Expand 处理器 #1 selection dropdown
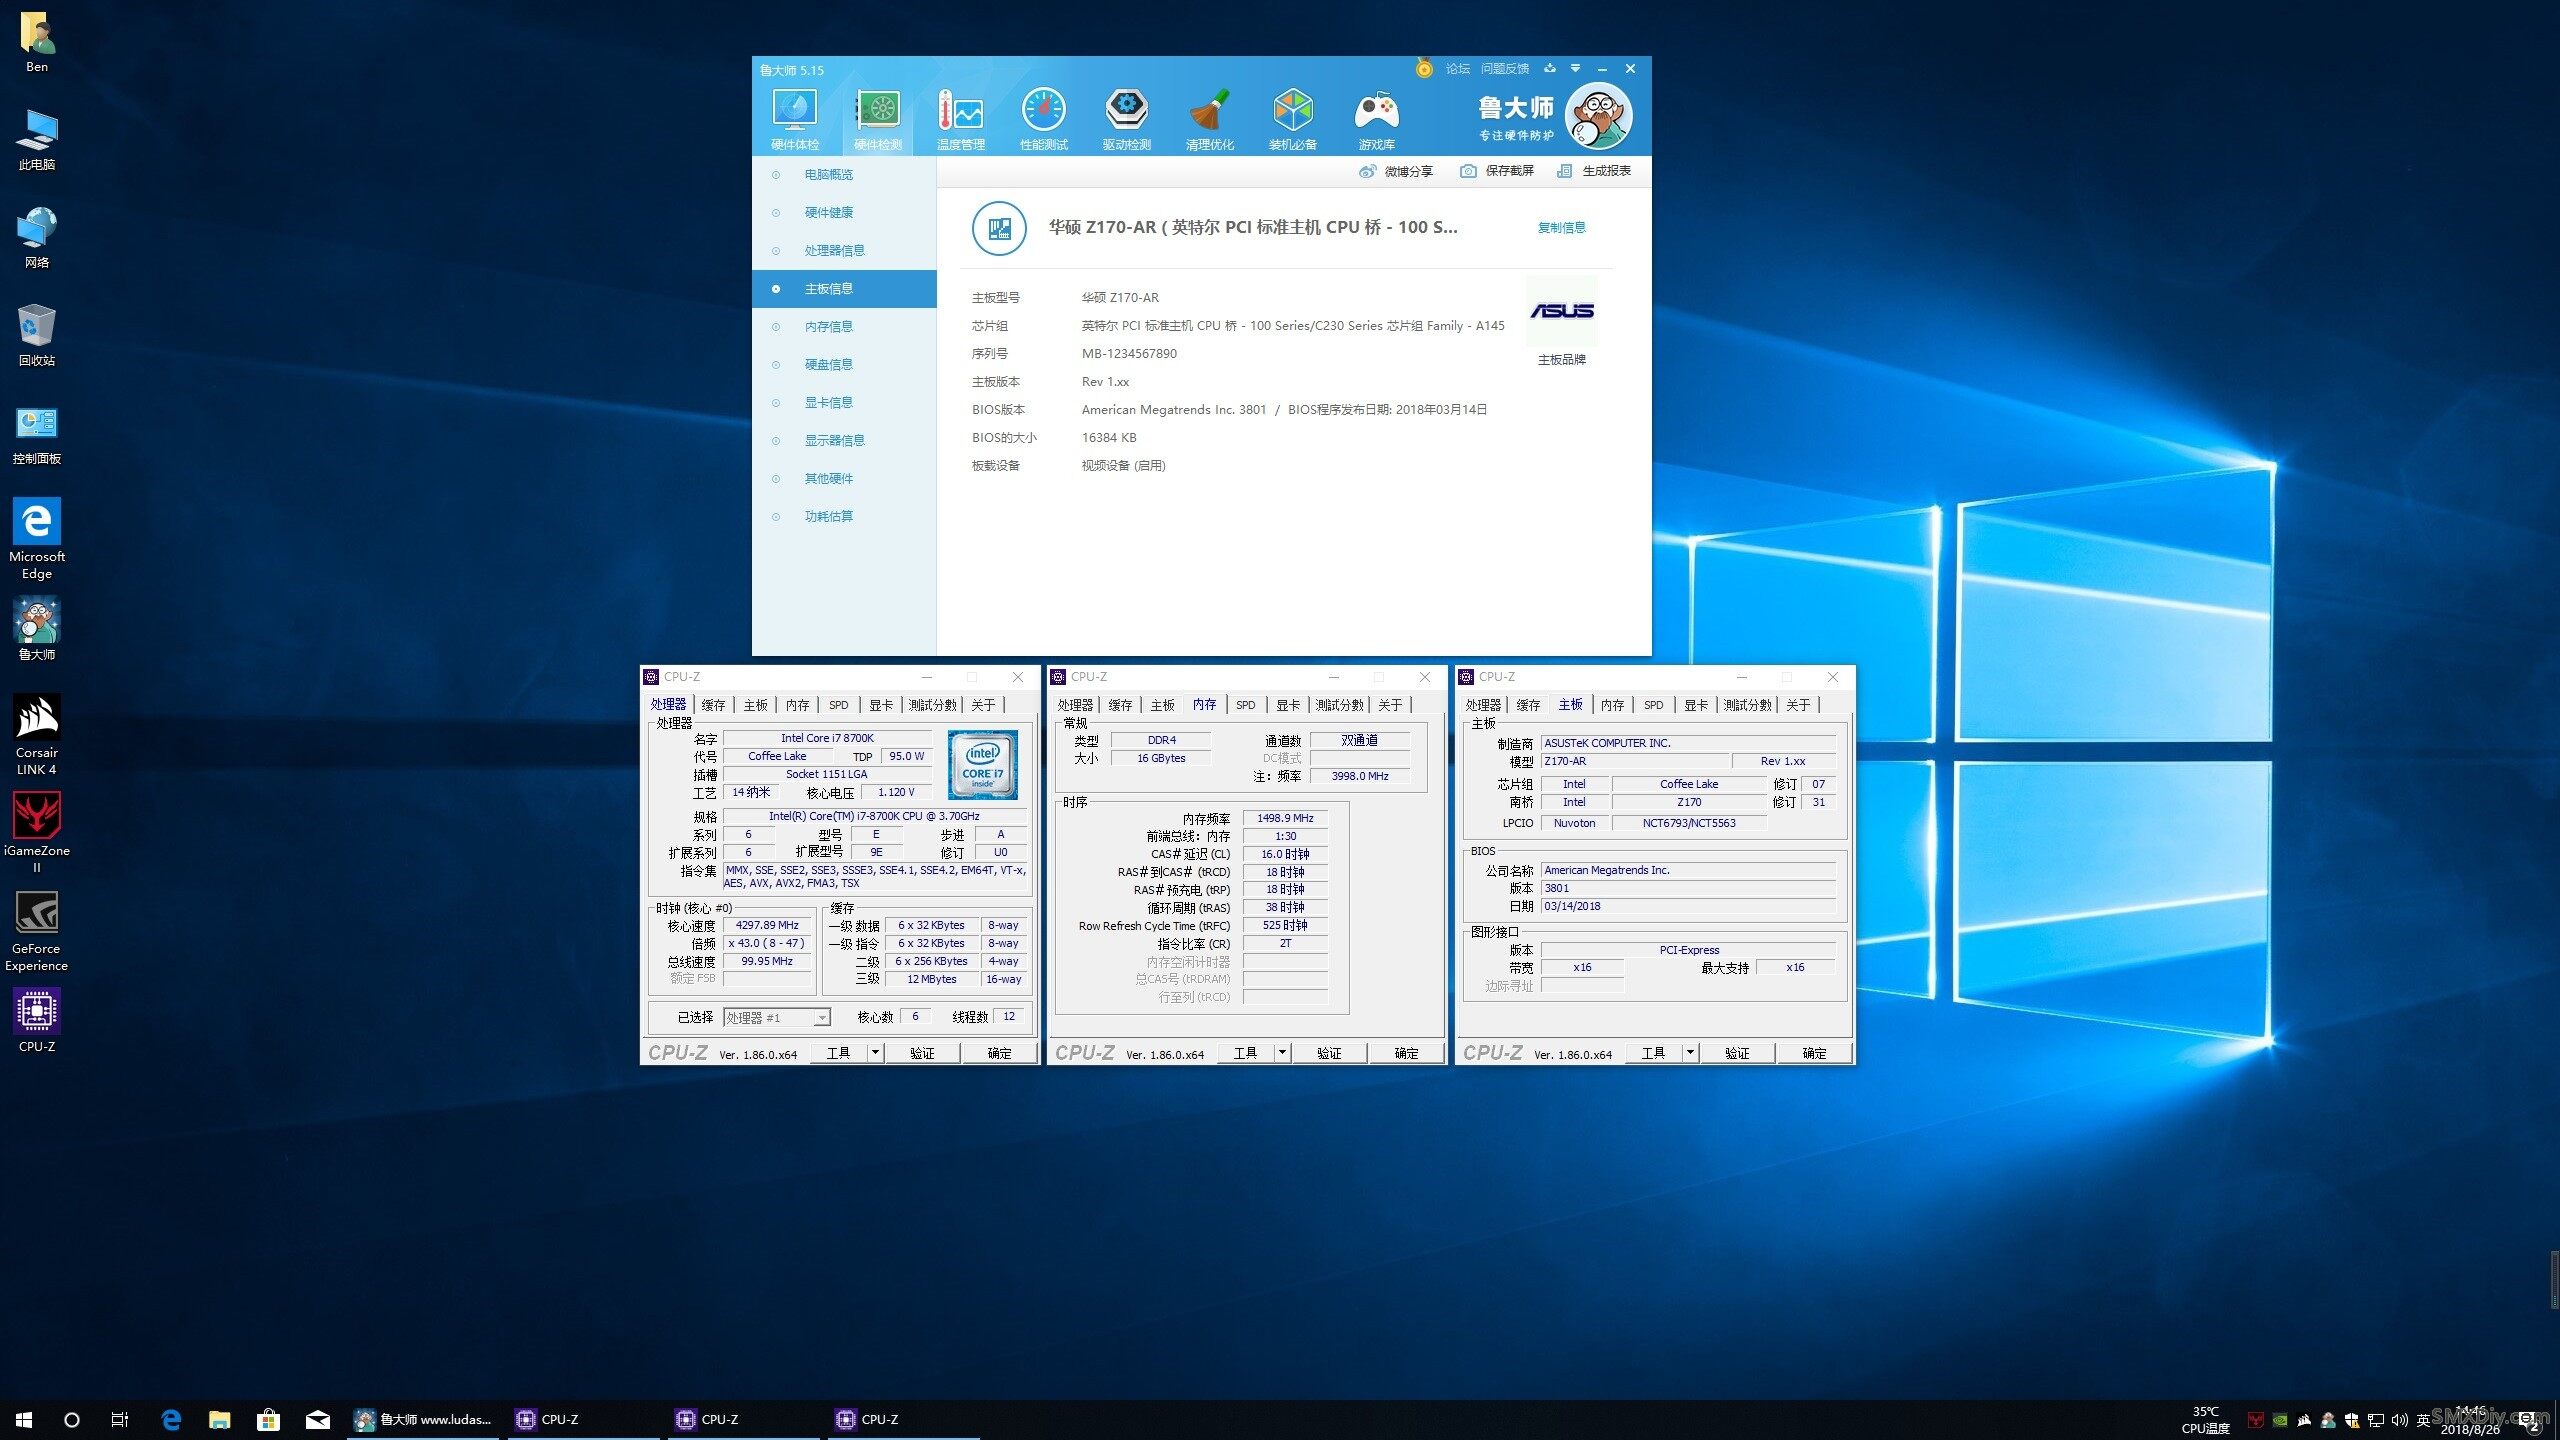 822,1018
